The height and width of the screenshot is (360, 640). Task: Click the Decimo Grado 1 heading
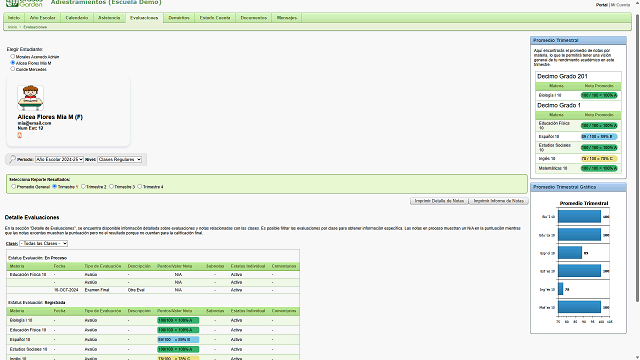pyautogui.click(x=559, y=105)
